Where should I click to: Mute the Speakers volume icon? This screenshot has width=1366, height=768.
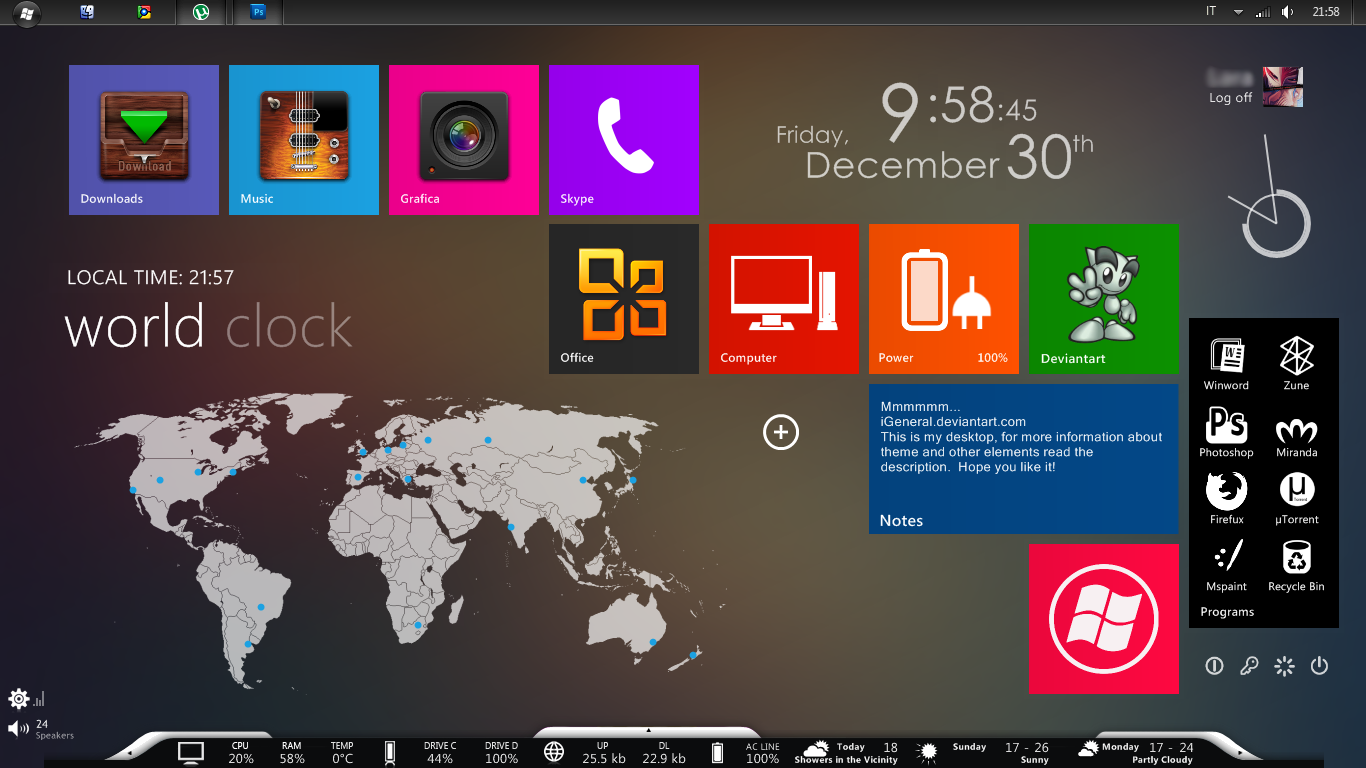tap(18, 728)
